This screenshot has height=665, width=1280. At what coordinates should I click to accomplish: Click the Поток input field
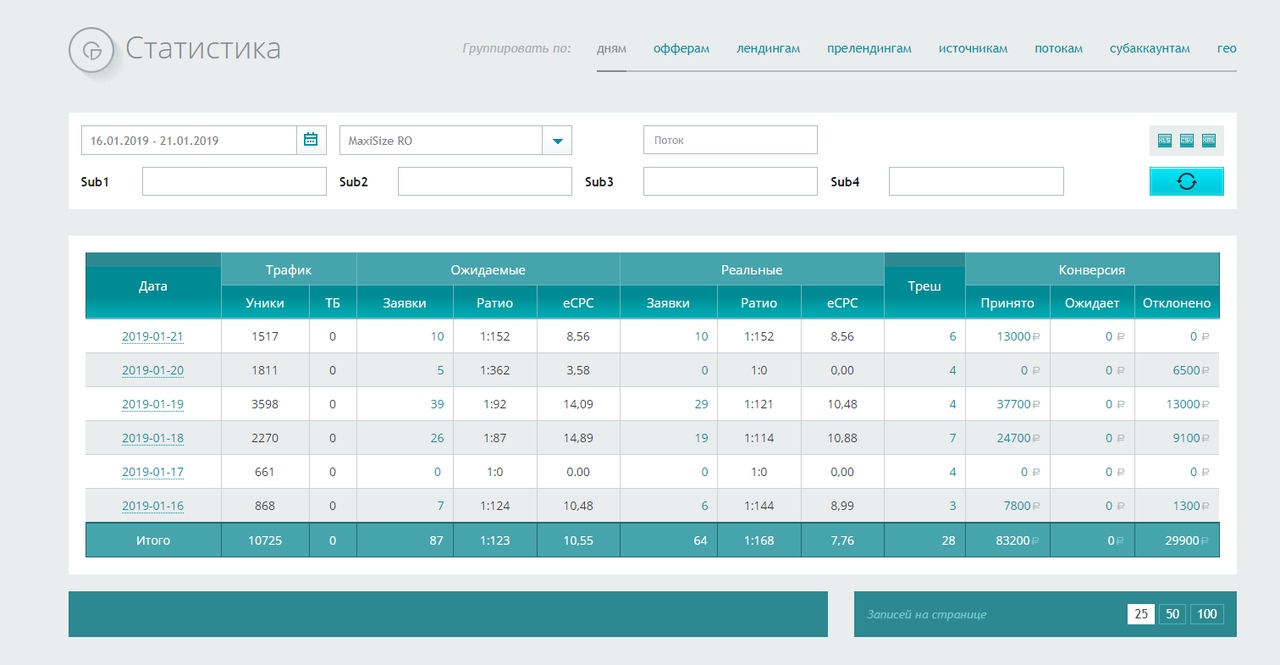click(x=730, y=140)
